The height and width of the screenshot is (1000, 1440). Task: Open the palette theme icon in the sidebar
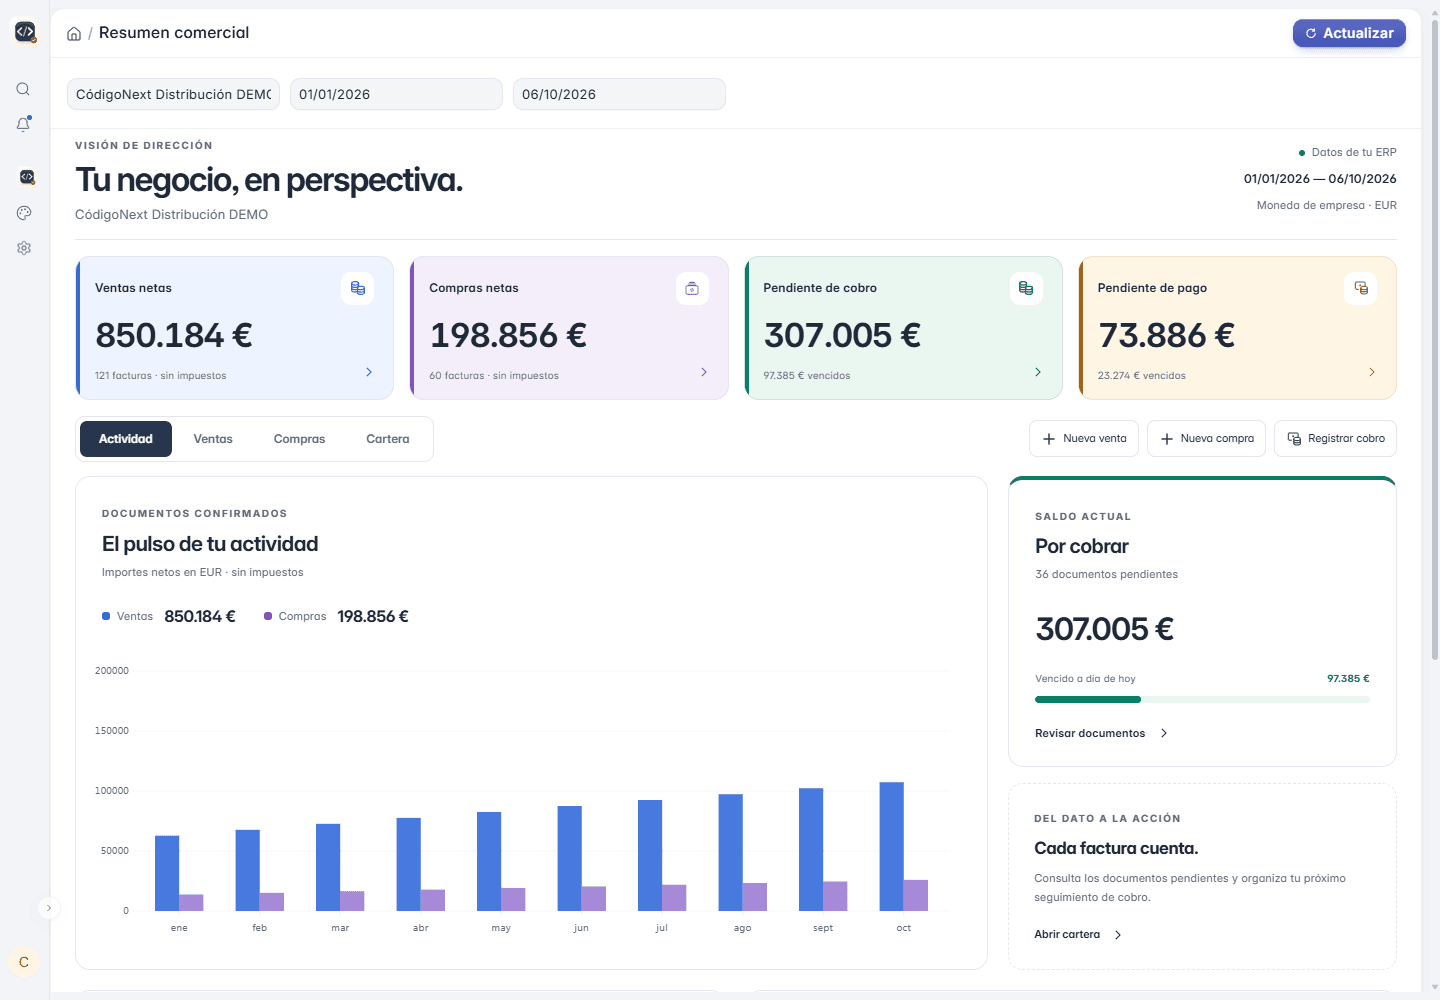pyautogui.click(x=24, y=213)
